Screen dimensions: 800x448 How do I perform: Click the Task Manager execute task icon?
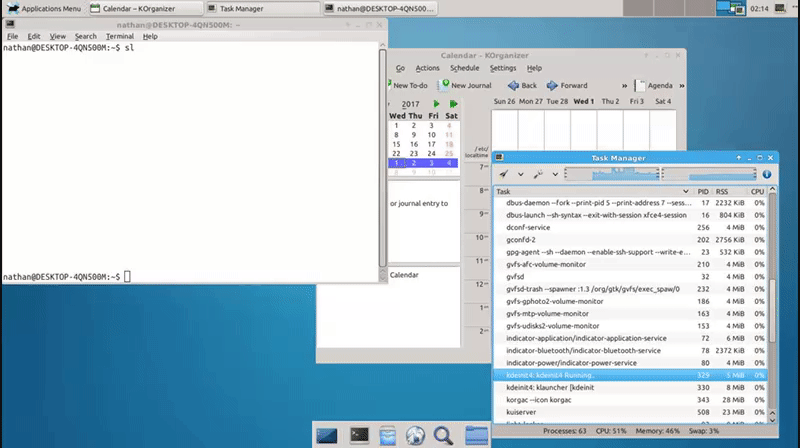505,174
